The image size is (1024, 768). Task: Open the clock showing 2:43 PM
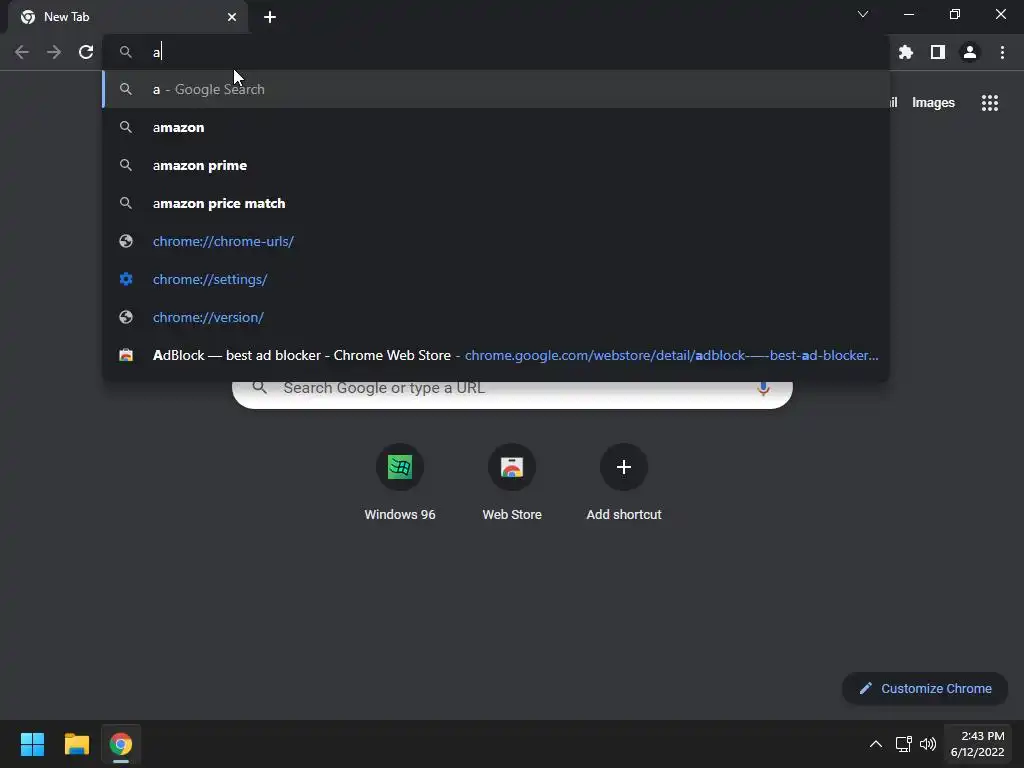(x=978, y=744)
